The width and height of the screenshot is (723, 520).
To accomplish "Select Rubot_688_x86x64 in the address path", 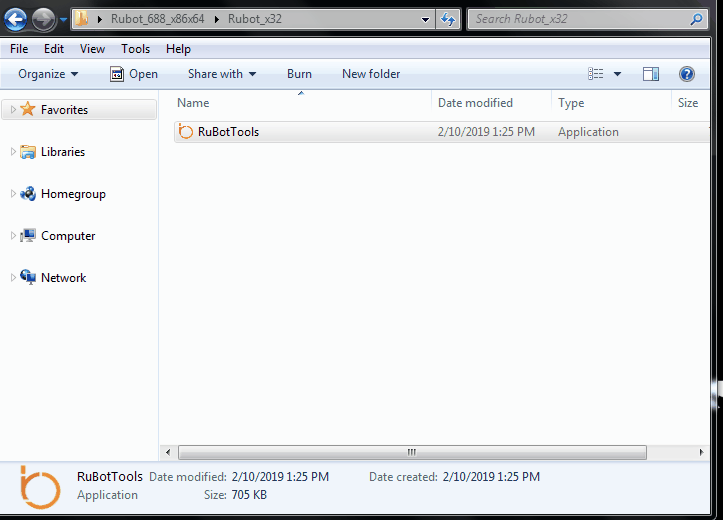I will point(157,19).
